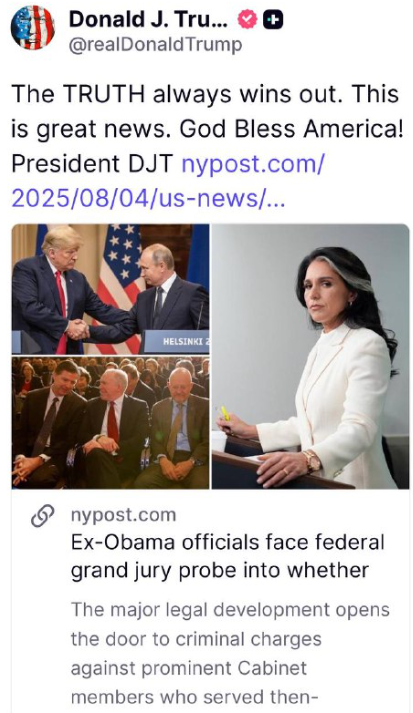Click the "President DJT" signature text
The image size is (413, 713).
click(x=92, y=165)
